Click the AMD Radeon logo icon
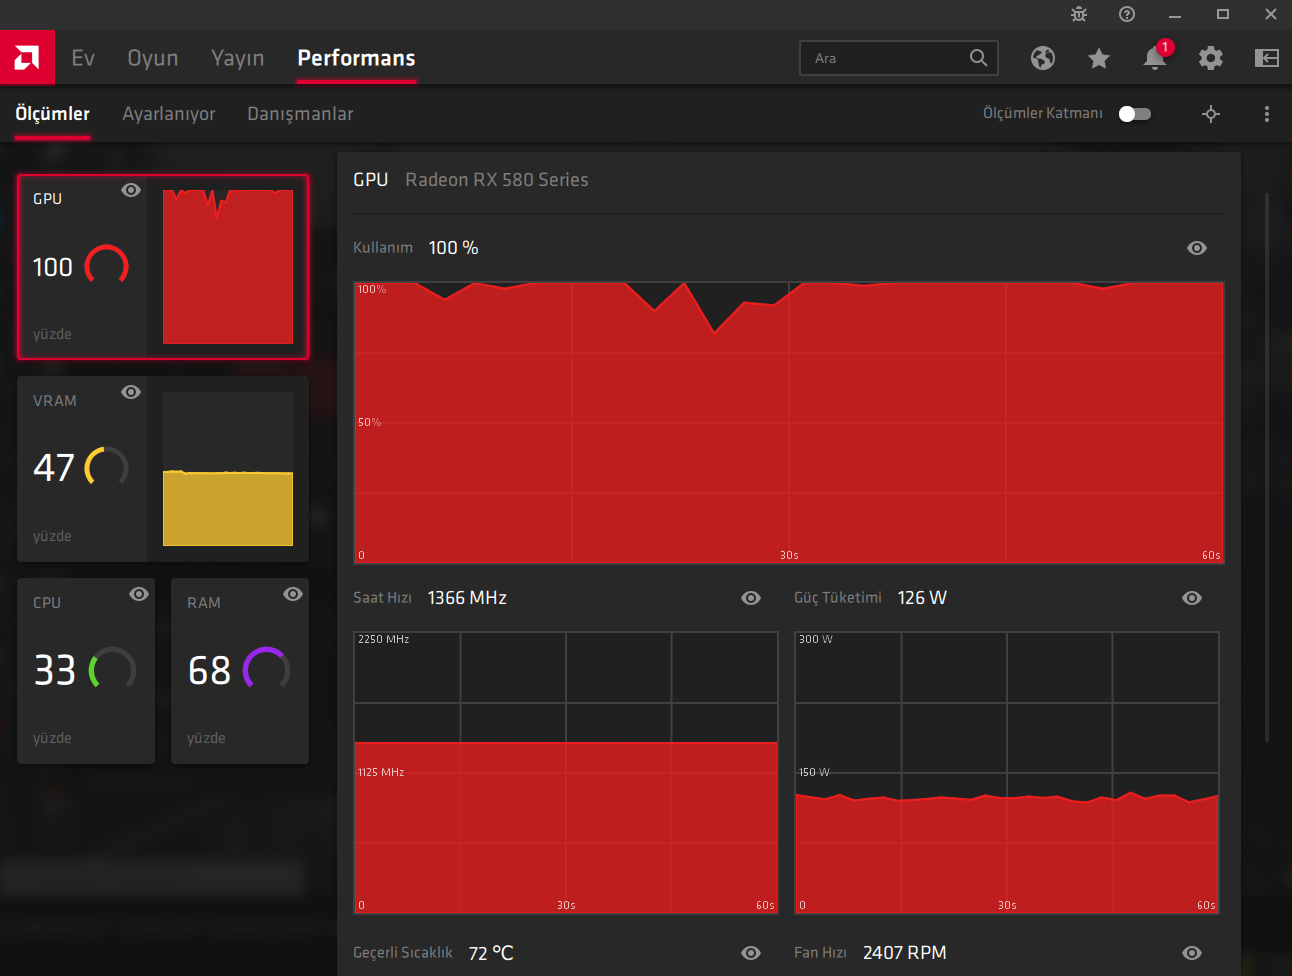1292x976 pixels. pyautogui.click(x=27, y=57)
